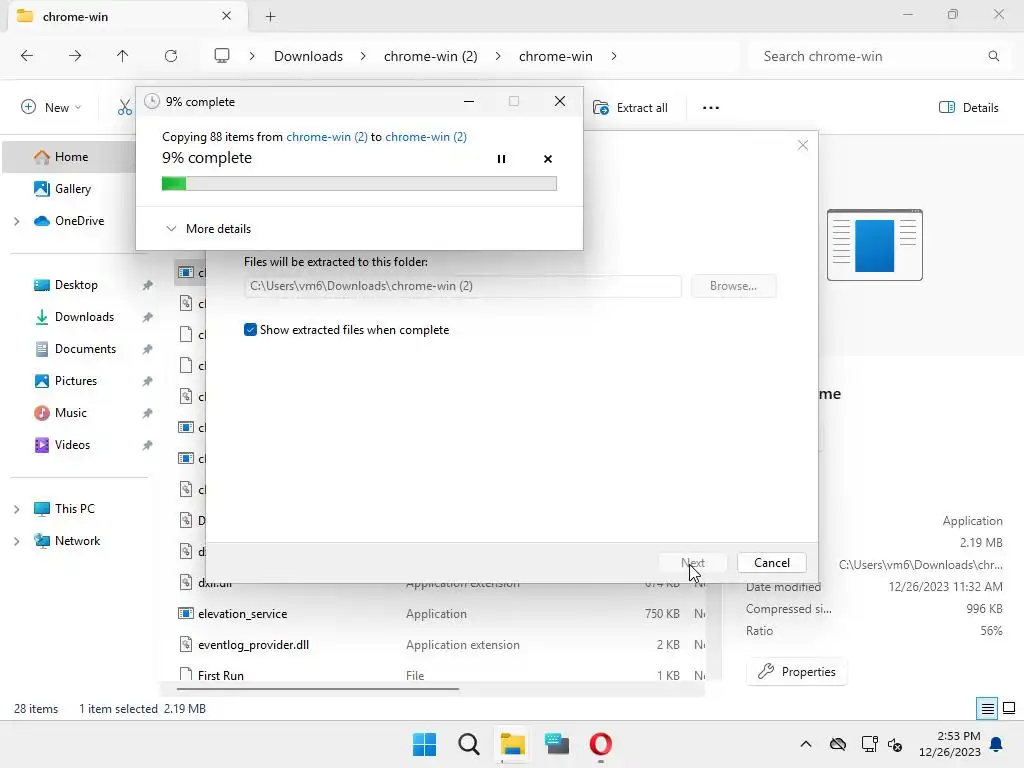Viewport: 1024px width, 768px height.
Task: Open the three-dots See more toolbar menu
Action: coord(711,108)
